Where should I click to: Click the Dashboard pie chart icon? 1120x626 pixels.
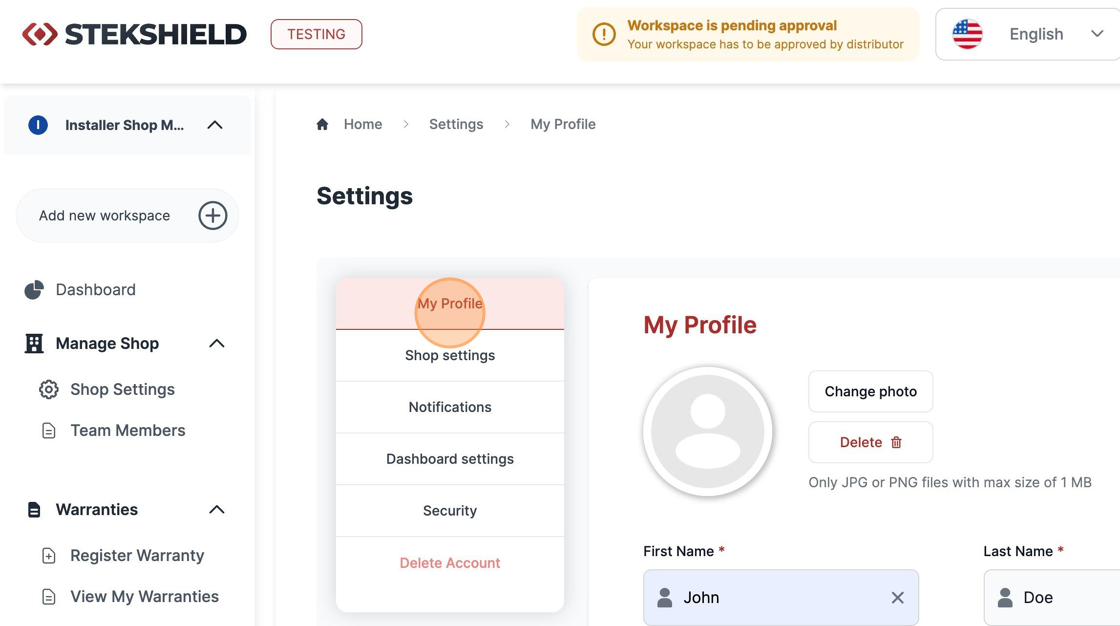click(x=34, y=289)
